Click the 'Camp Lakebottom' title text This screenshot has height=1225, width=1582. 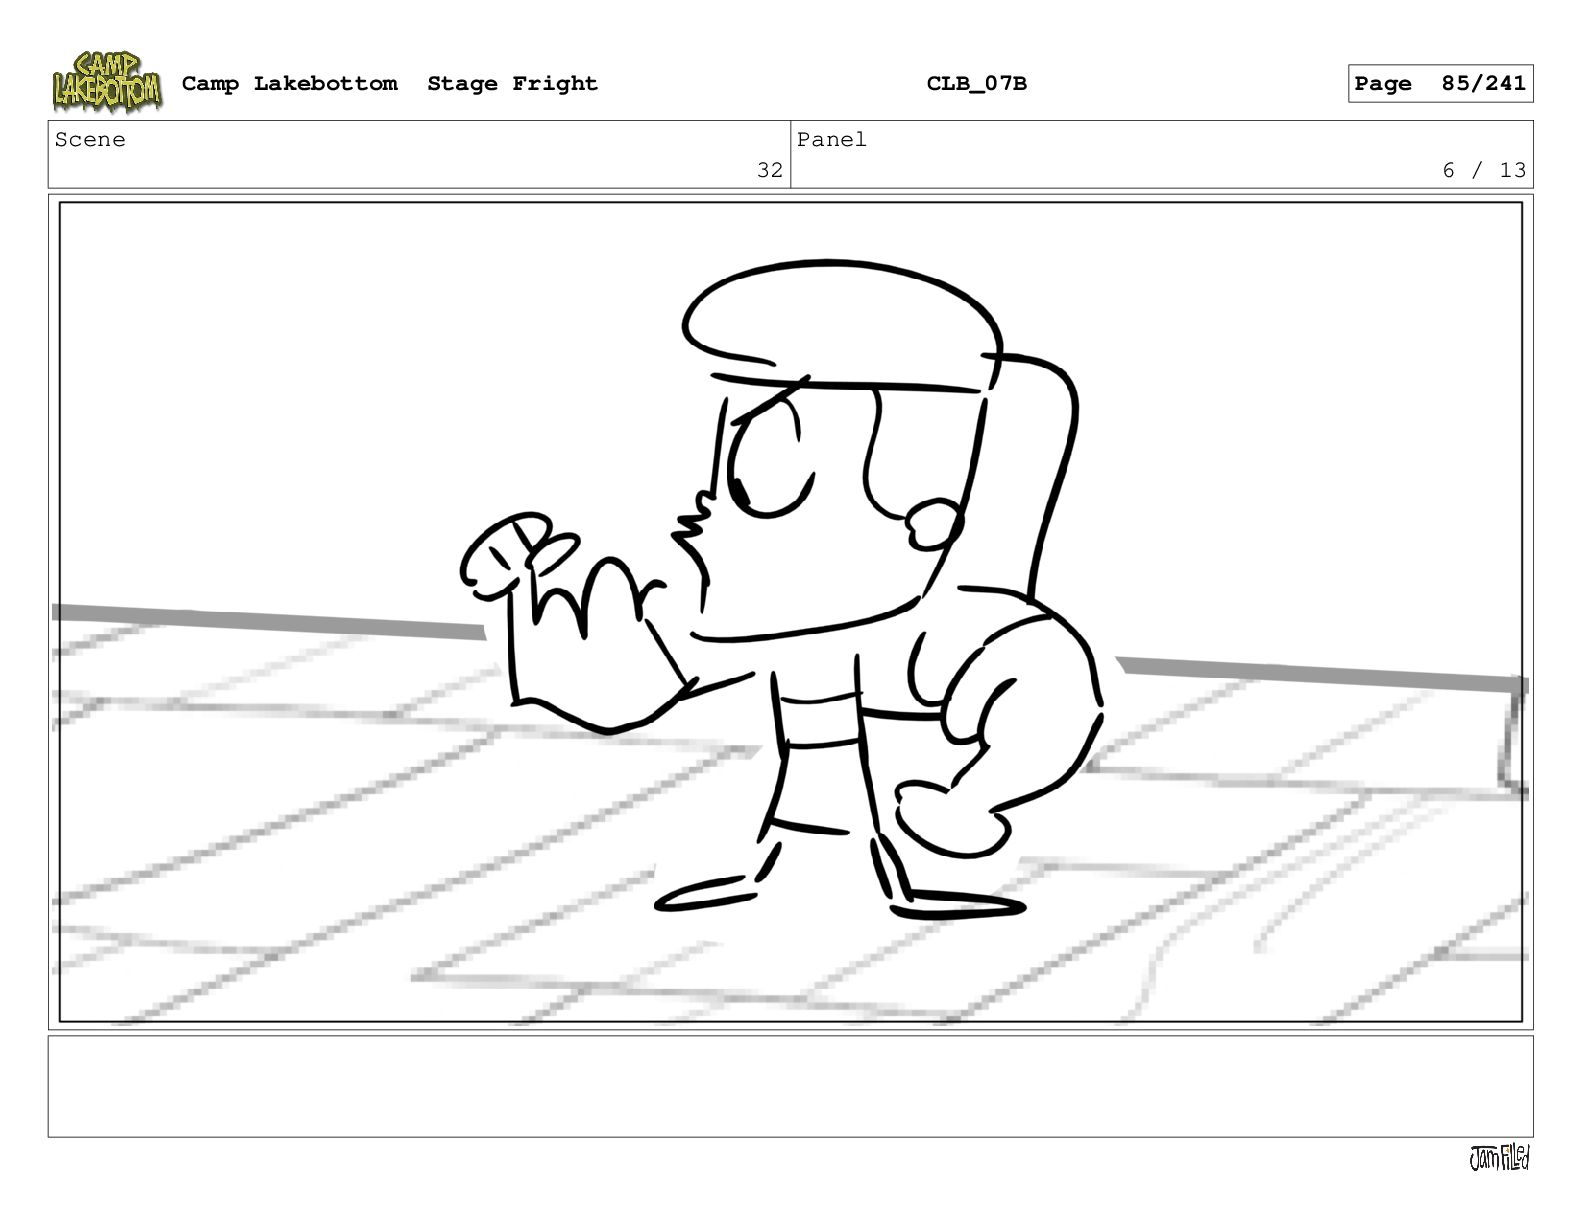point(289,84)
